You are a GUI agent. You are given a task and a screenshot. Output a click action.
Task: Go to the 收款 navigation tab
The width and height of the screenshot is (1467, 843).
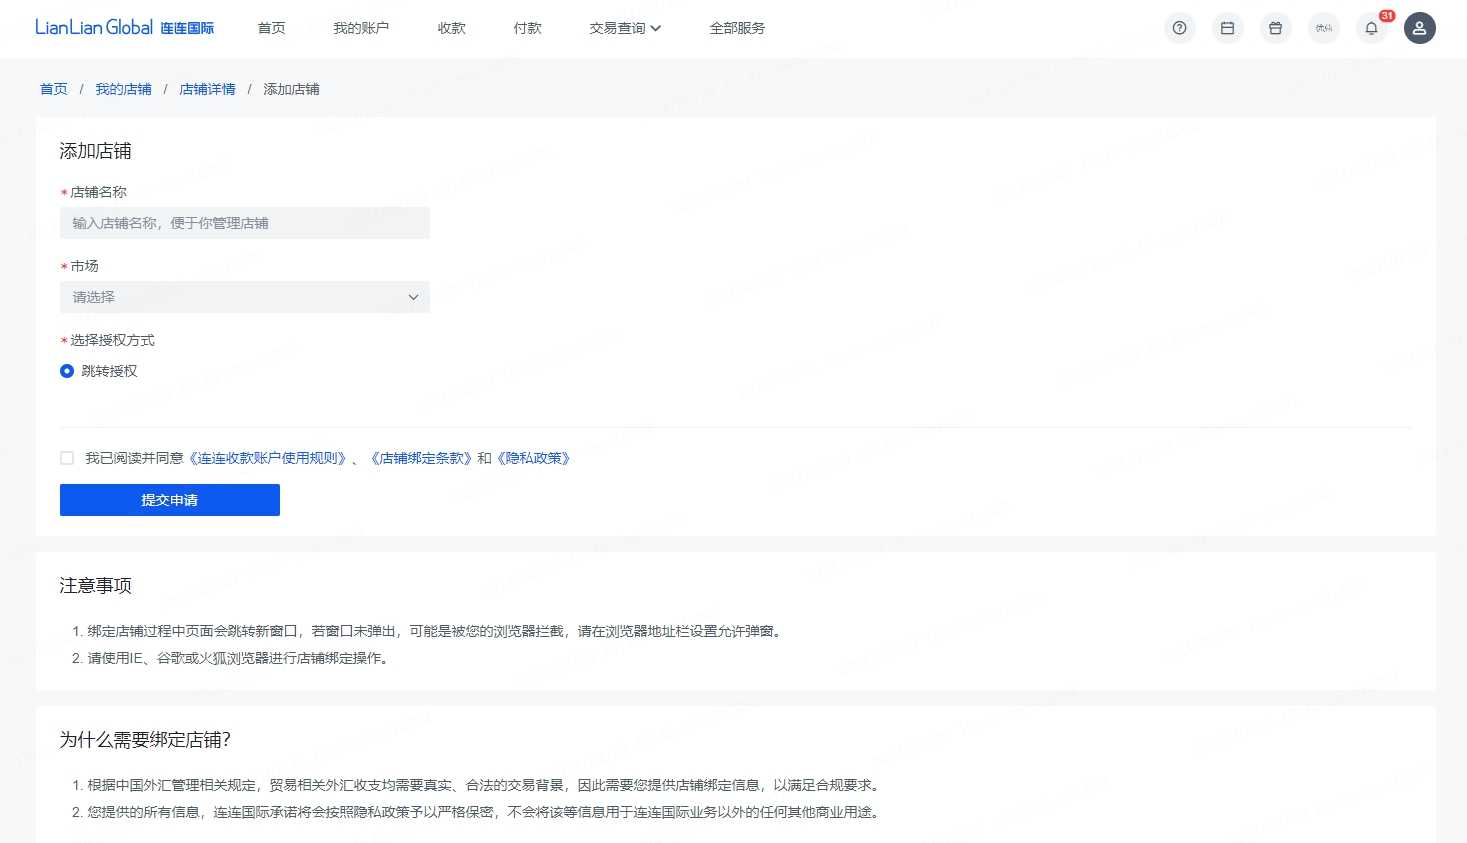(452, 28)
